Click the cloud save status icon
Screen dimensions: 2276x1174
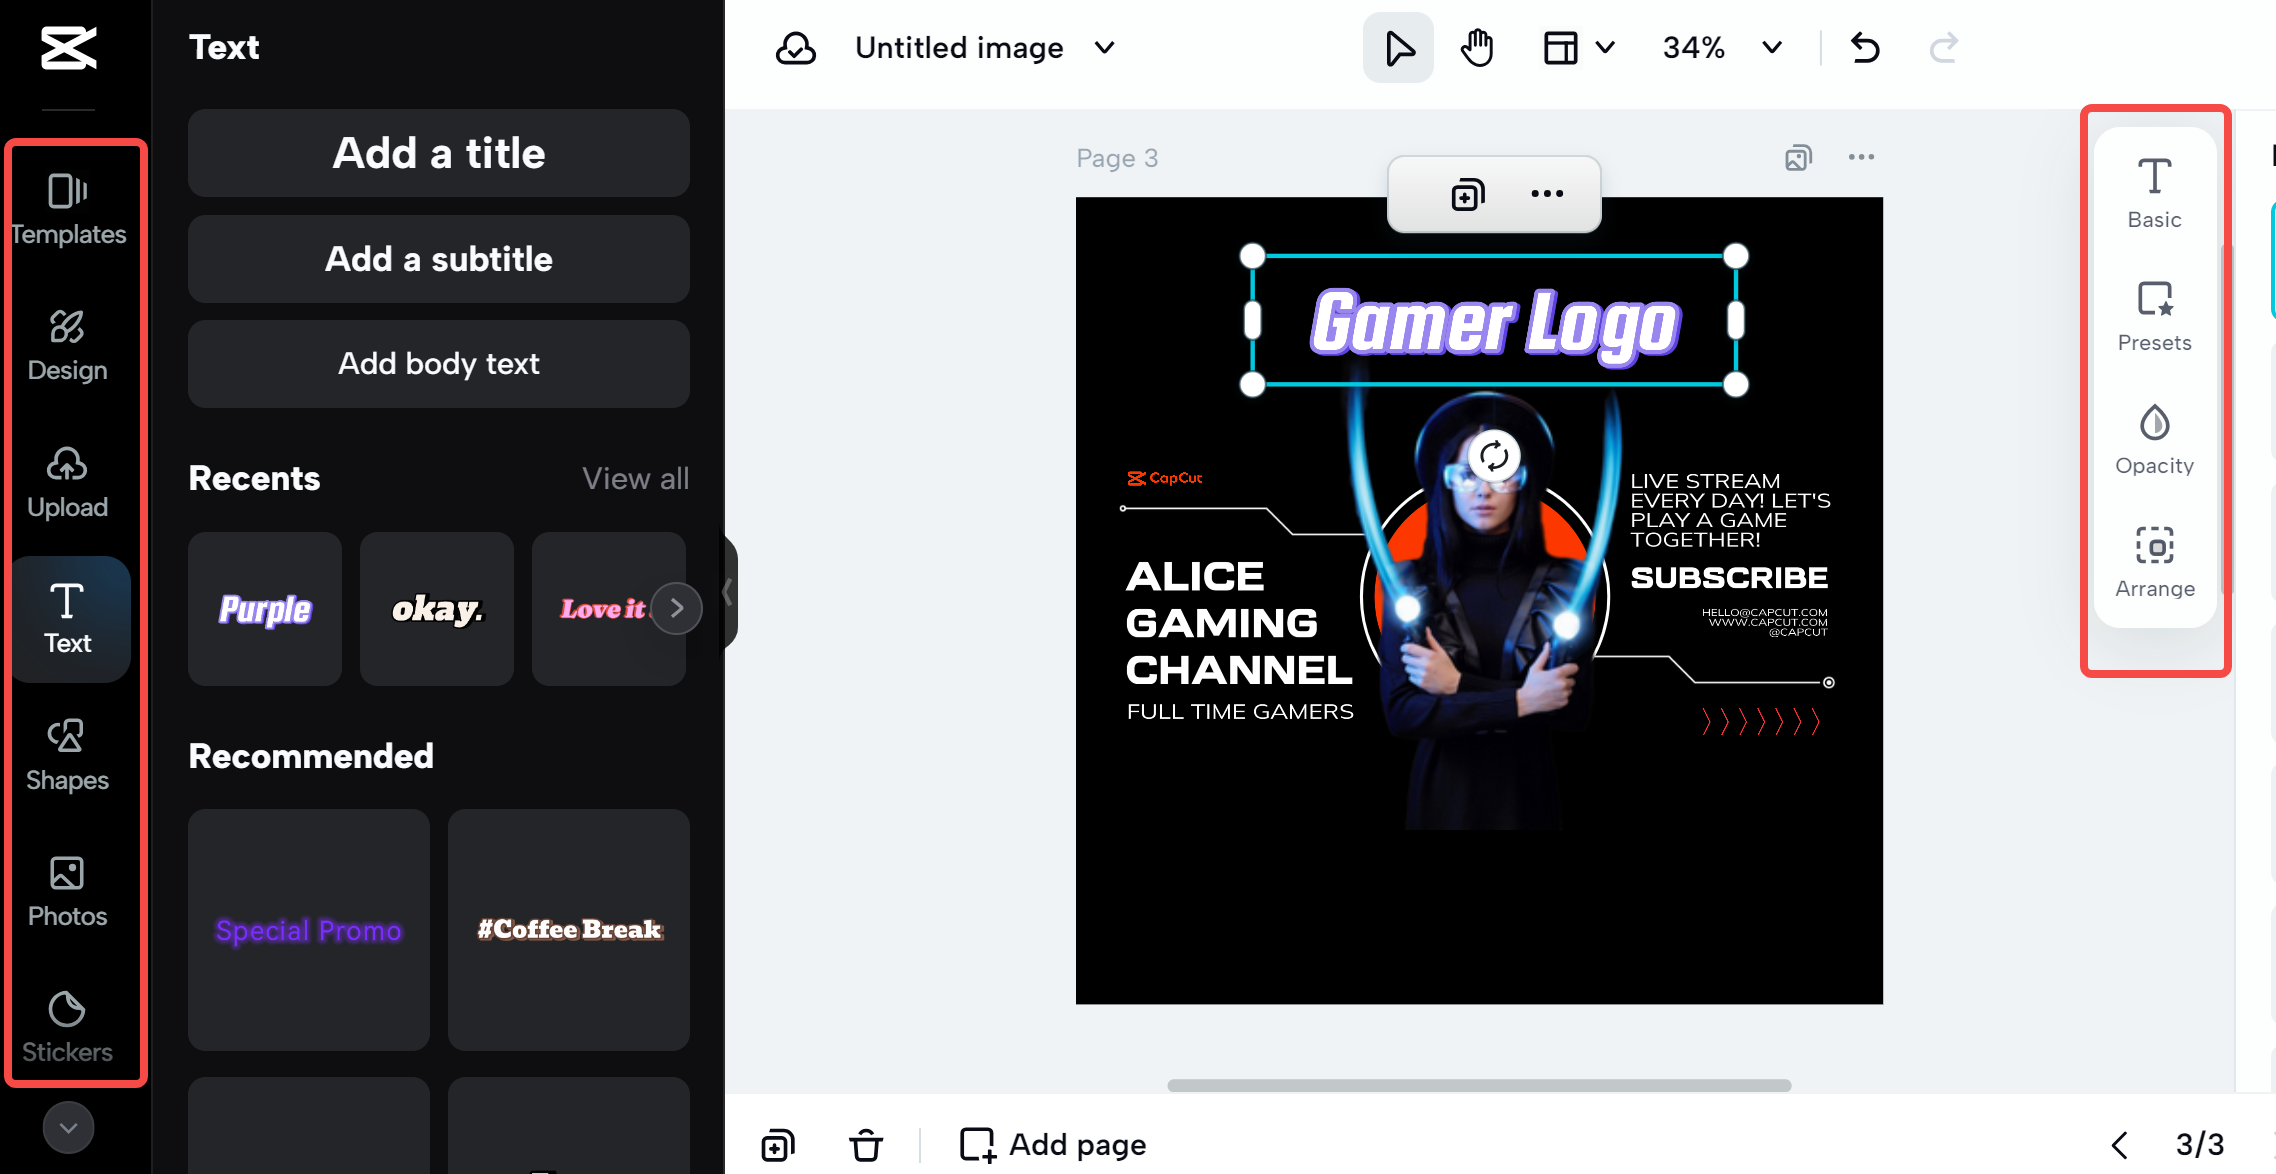click(x=795, y=48)
